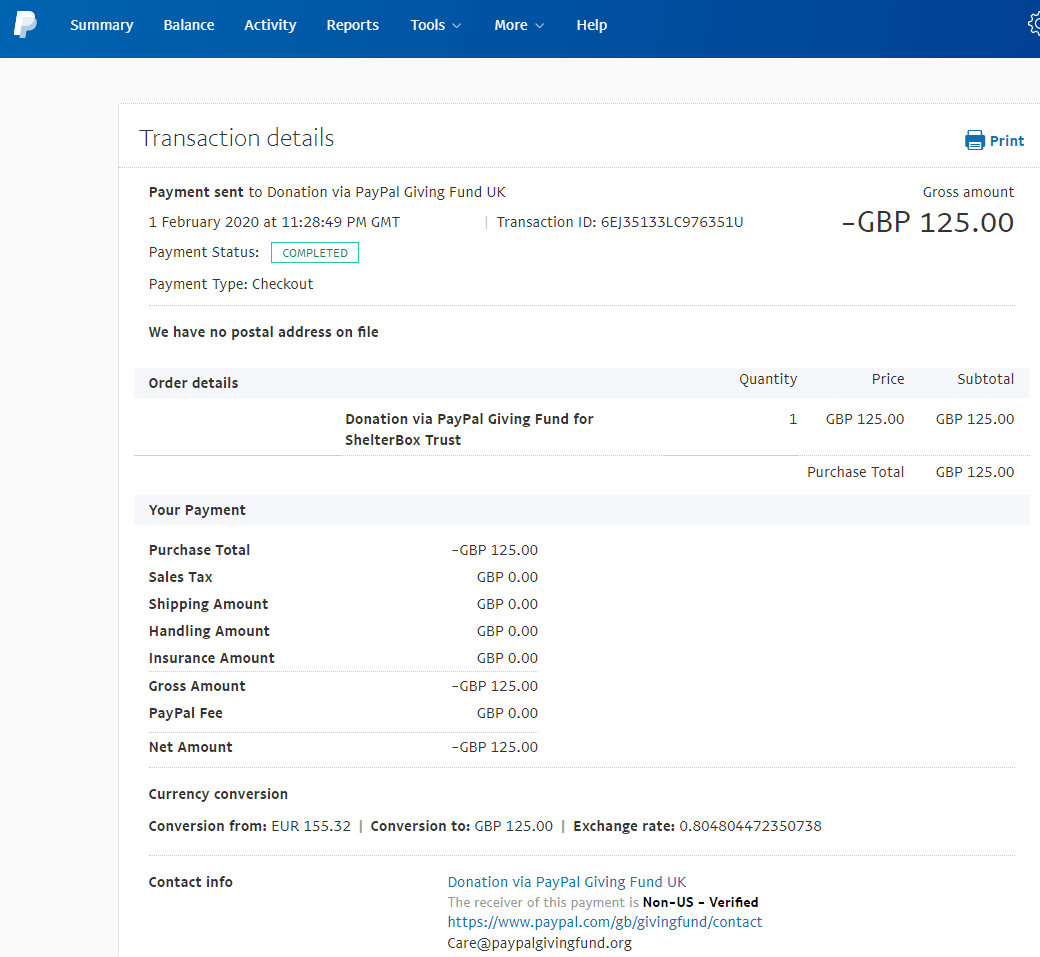This screenshot has width=1040, height=957.
Task: Select the Transaction ID 6EJ35133LC976351U text
Action: 619,222
